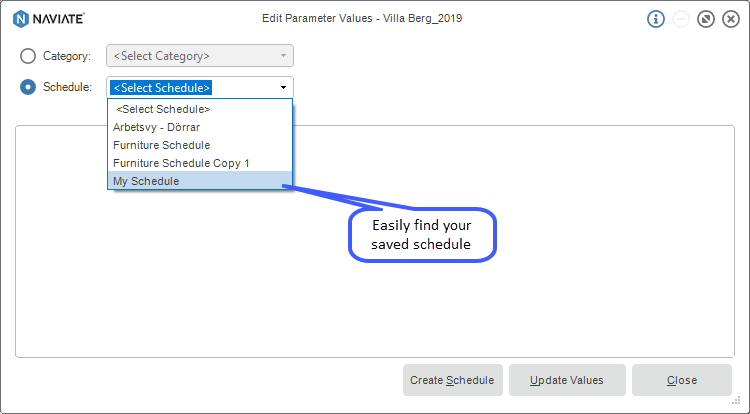Select the Category radio button
Image resolution: width=750 pixels, height=414 pixels.
[28, 56]
